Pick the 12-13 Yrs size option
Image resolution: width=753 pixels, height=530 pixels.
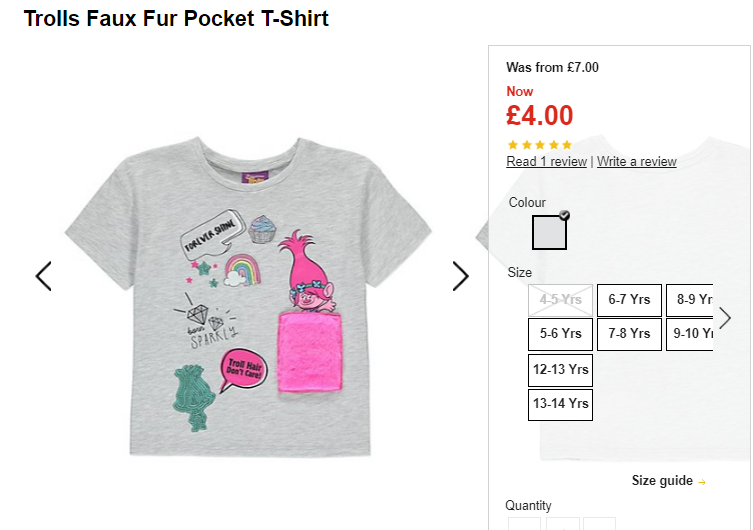(x=560, y=370)
